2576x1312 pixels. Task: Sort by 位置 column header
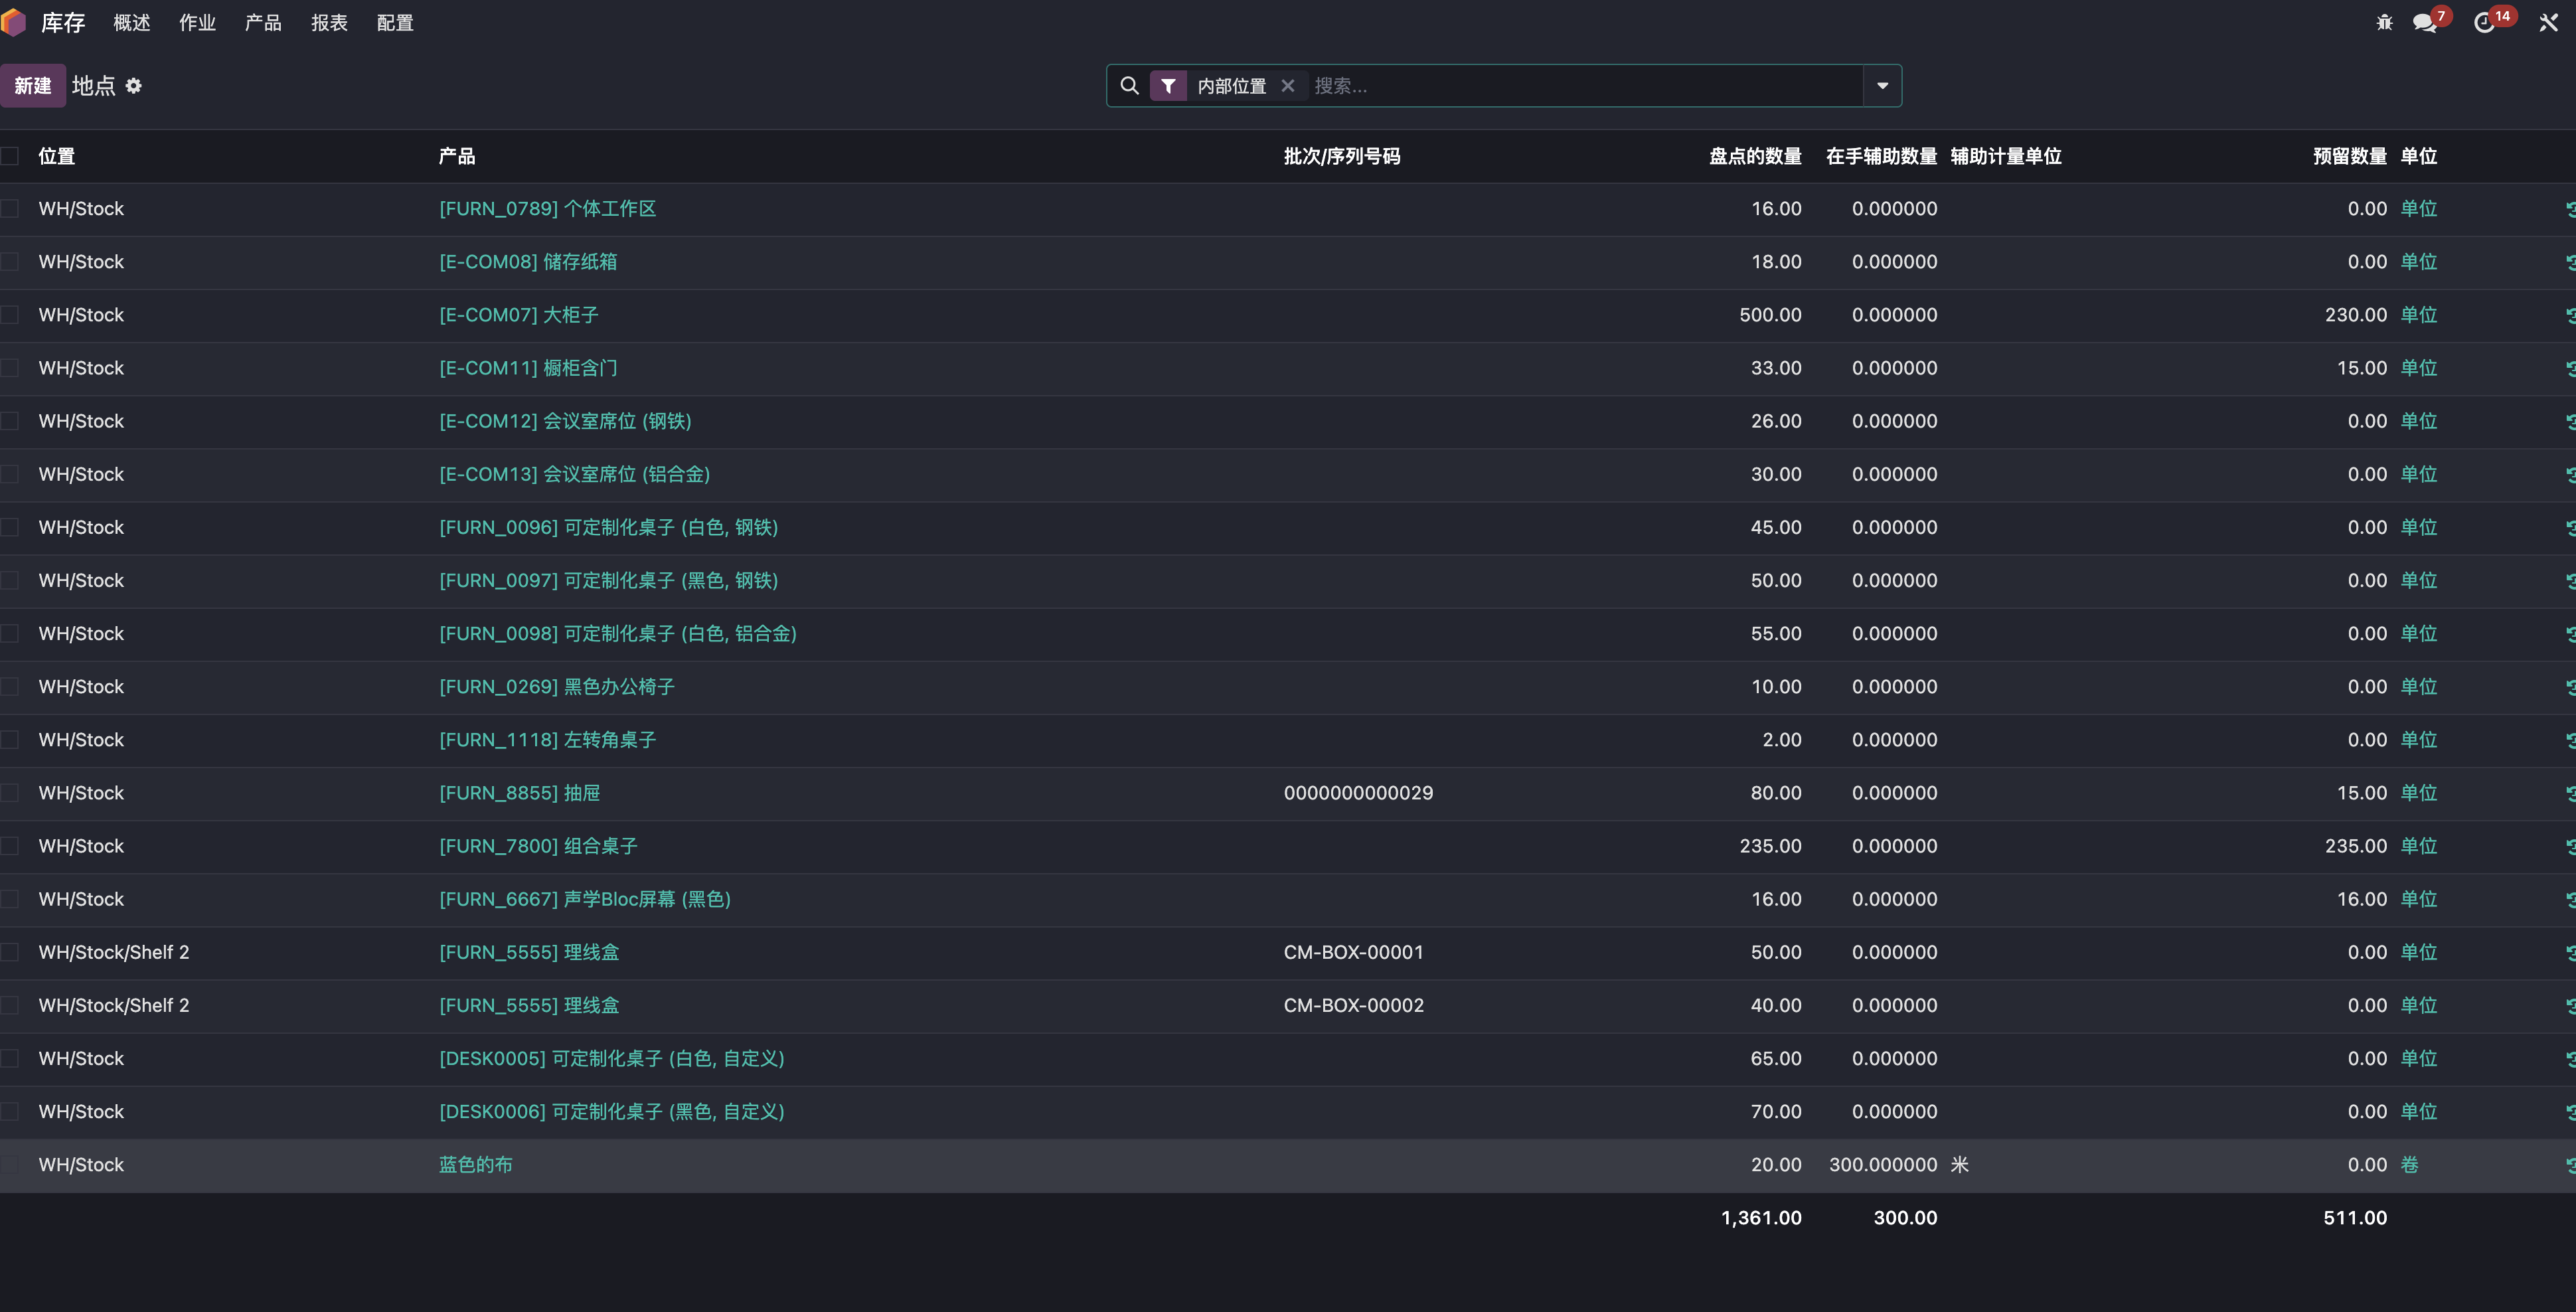57,156
